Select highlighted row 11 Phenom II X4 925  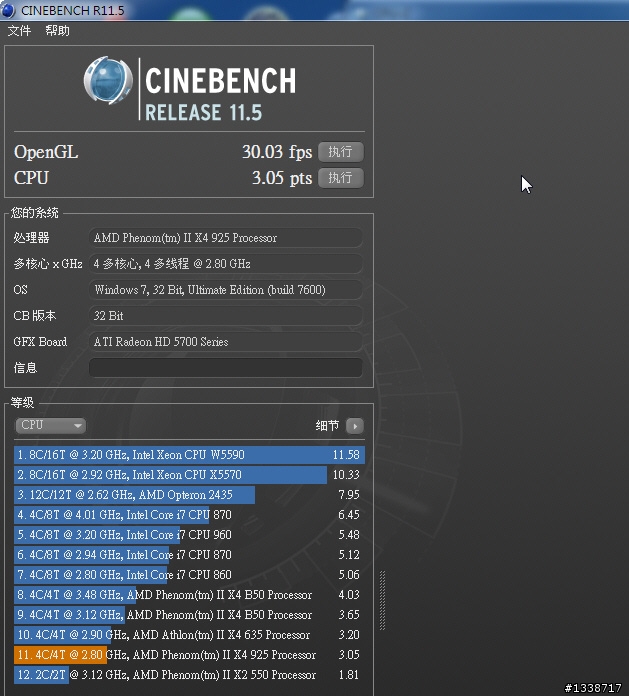pyautogui.click(x=189, y=655)
